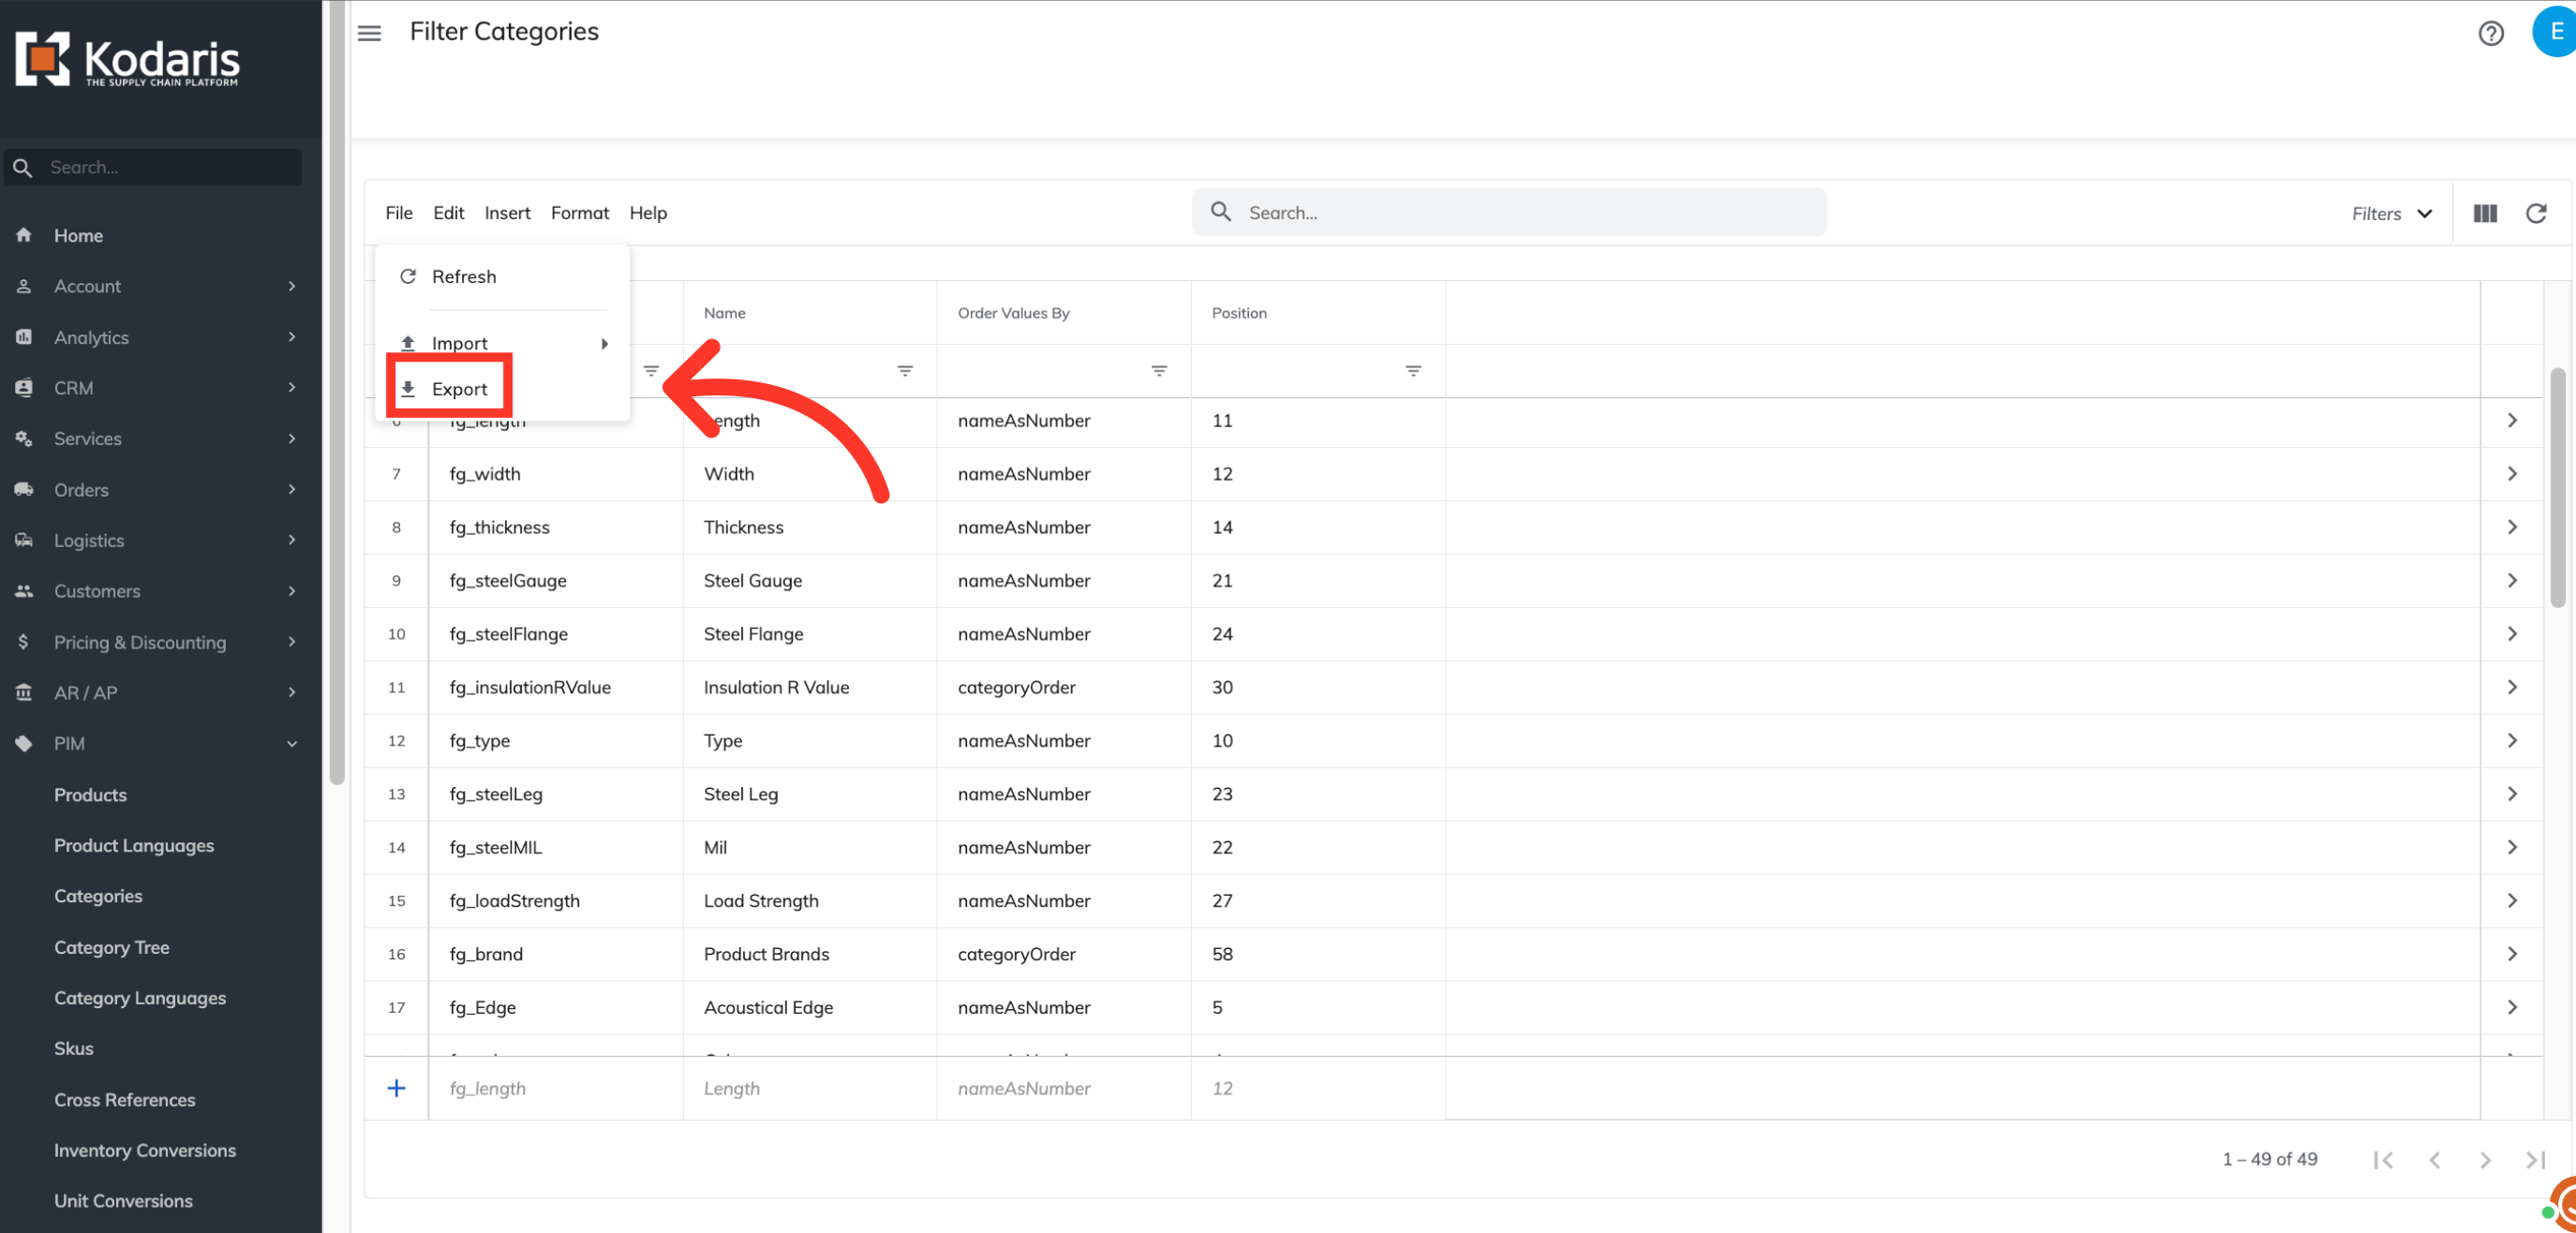Click the Position column filter icon
Screen dimensions: 2576x1233
click(1413, 371)
